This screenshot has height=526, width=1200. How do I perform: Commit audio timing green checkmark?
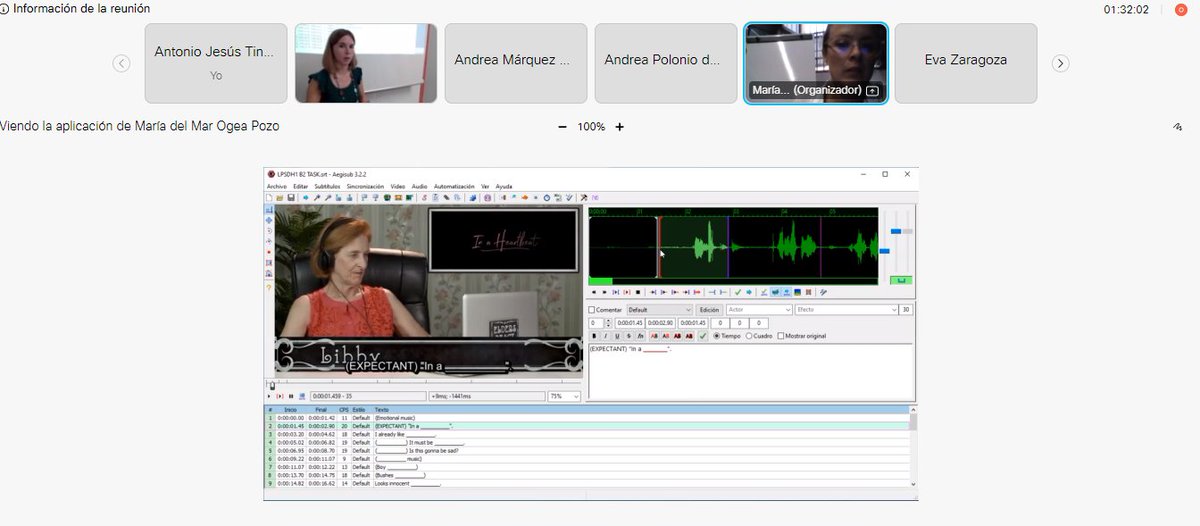[738, 292]
